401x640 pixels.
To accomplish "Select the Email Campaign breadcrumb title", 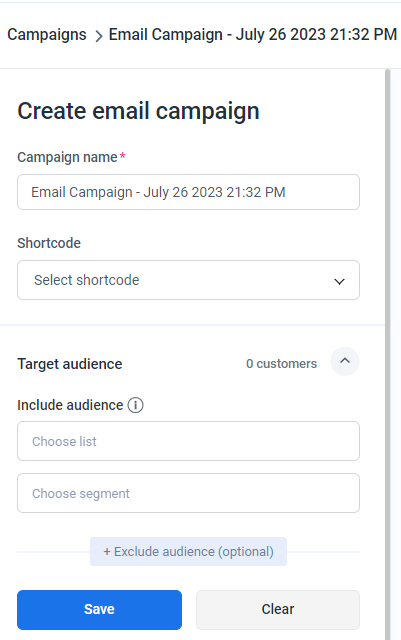I will pos(253,35).
